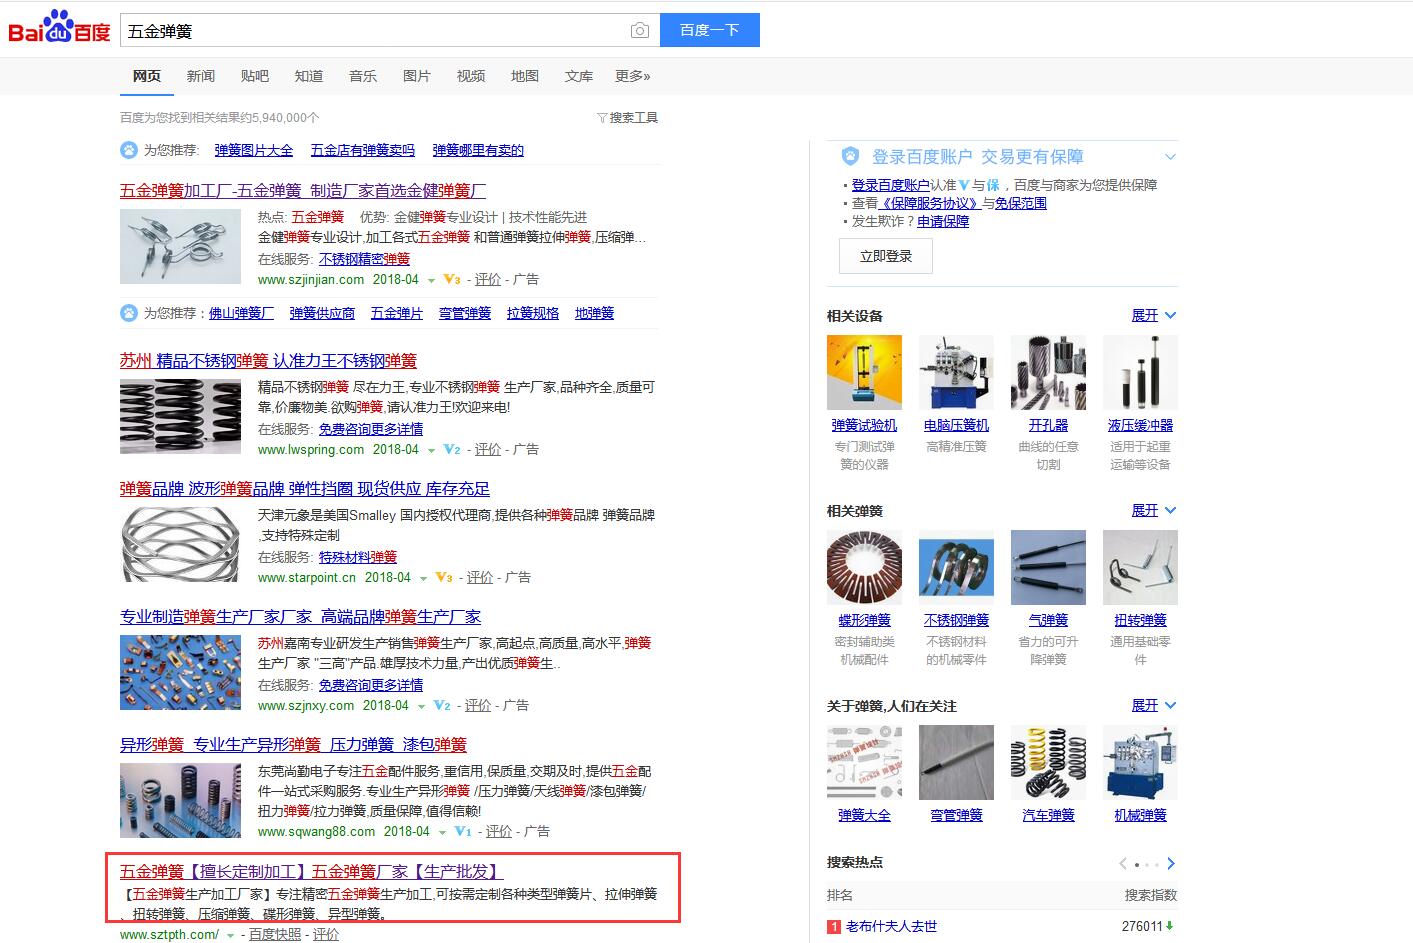Click the next arrow in 搜索热点
Image resolution: width=1413 pixels, height=943 pixels.
[x=1171, y=863]
